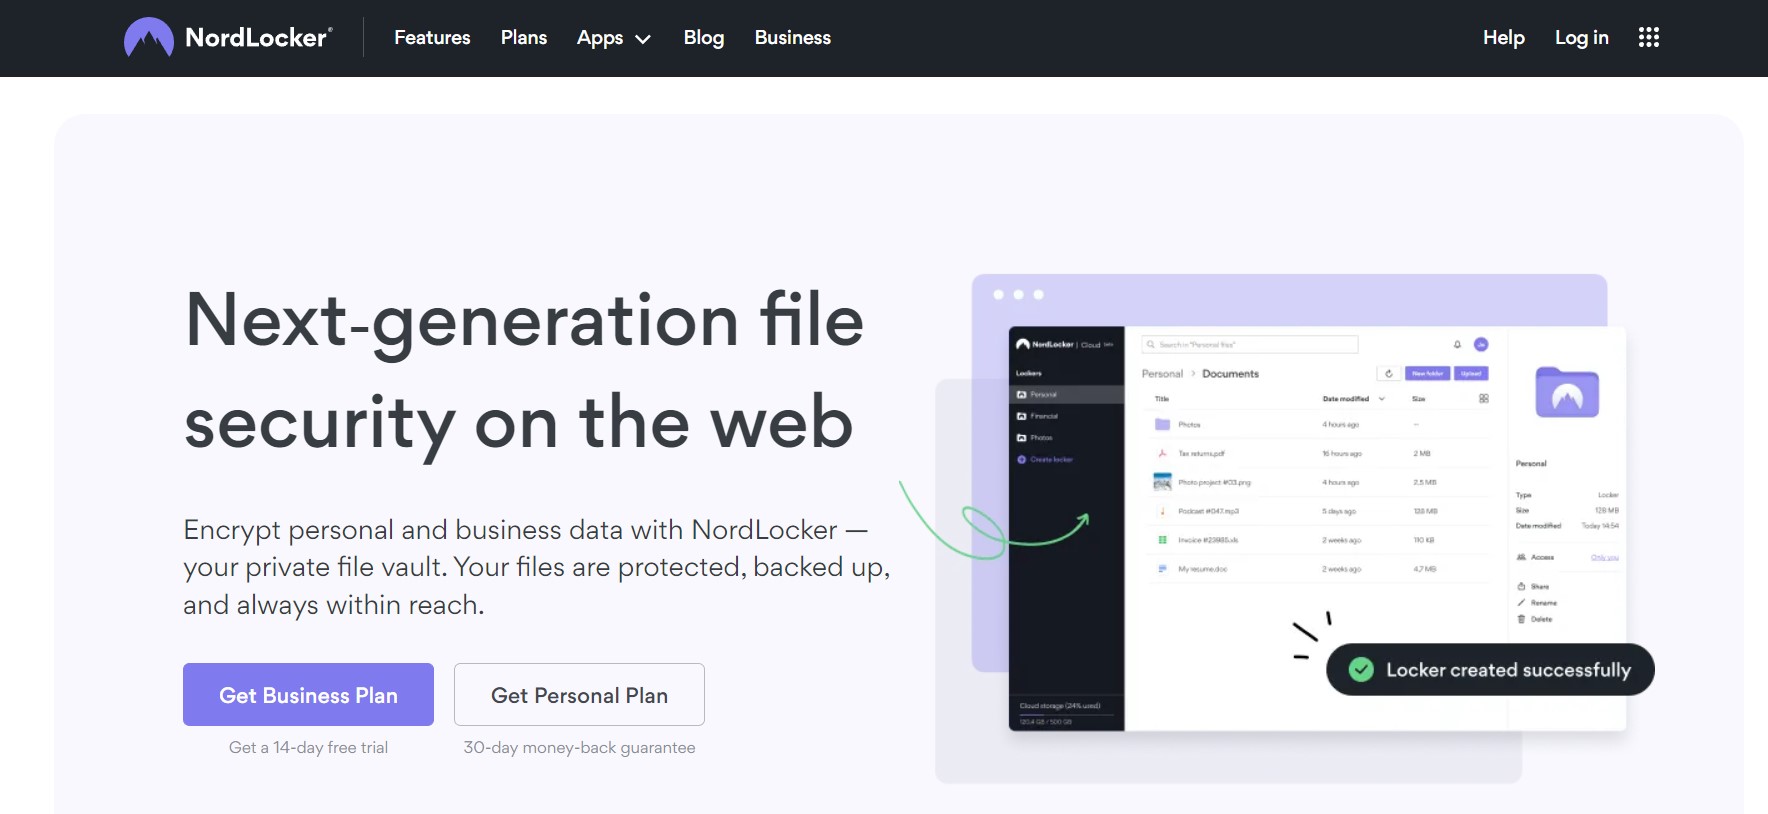The image size is (1768, 814).
Task: Open the Blog link
Action: 704,38
